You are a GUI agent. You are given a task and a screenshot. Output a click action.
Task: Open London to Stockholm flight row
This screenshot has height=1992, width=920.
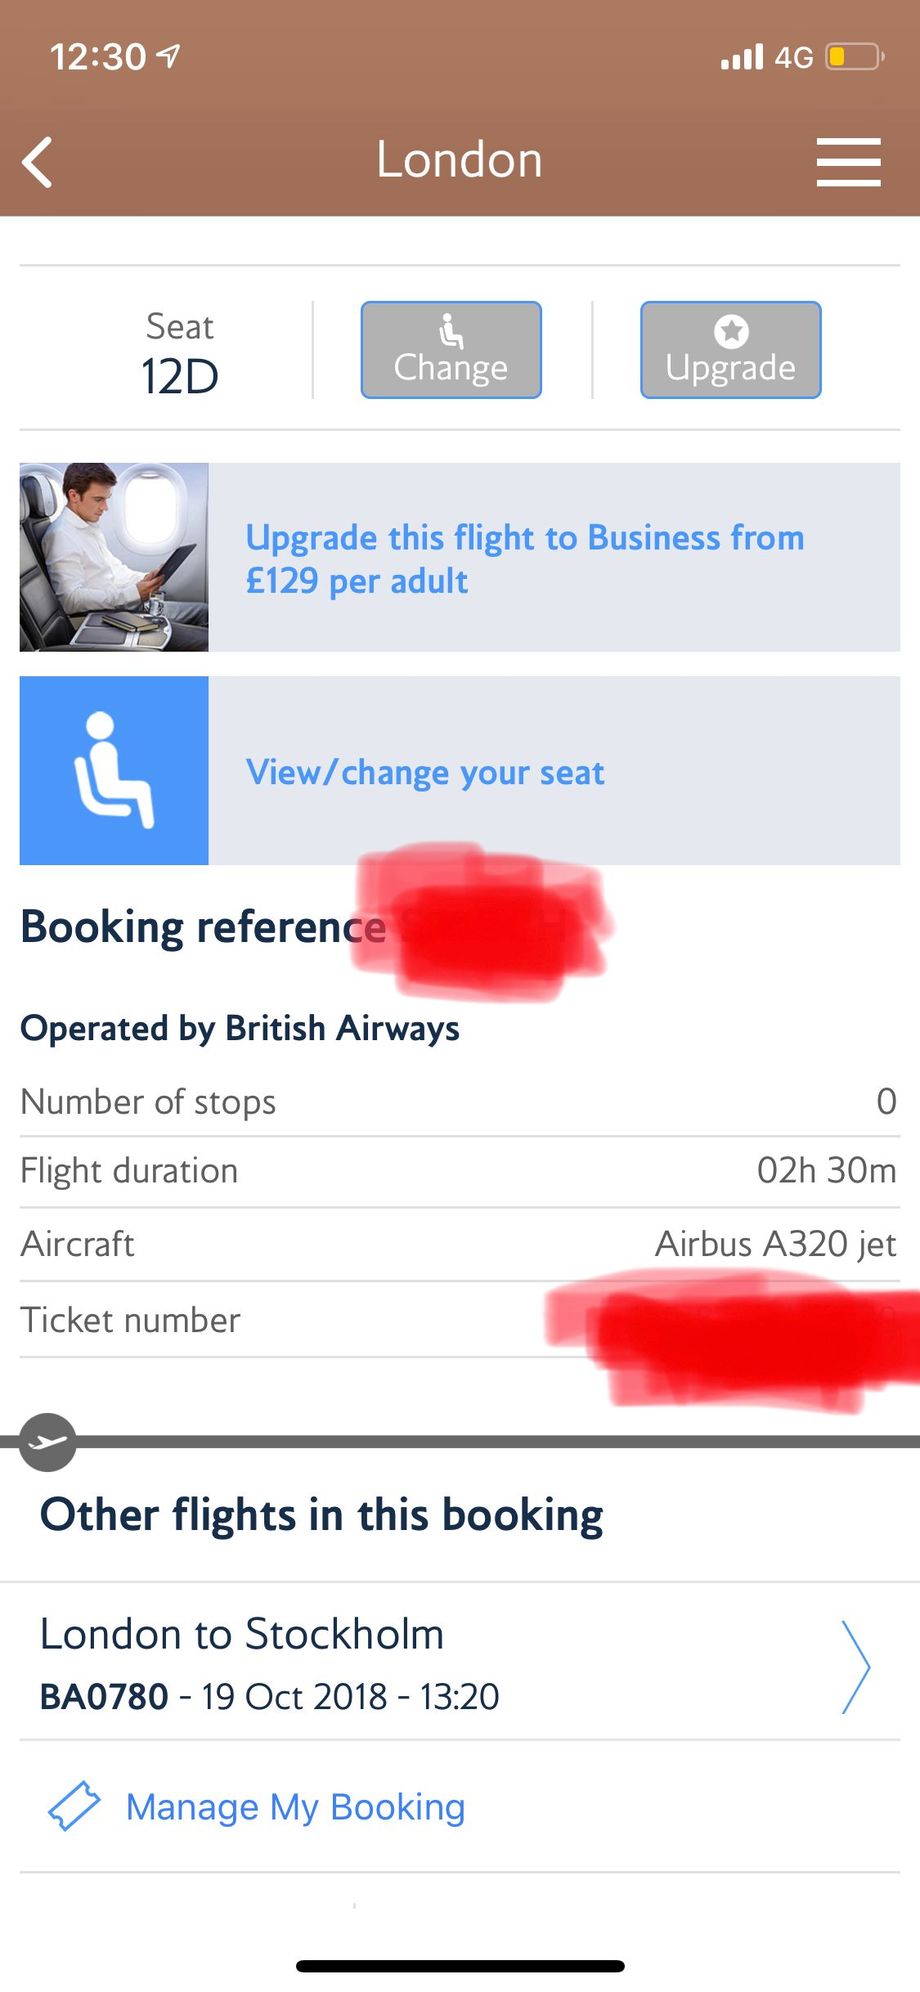460,1664
